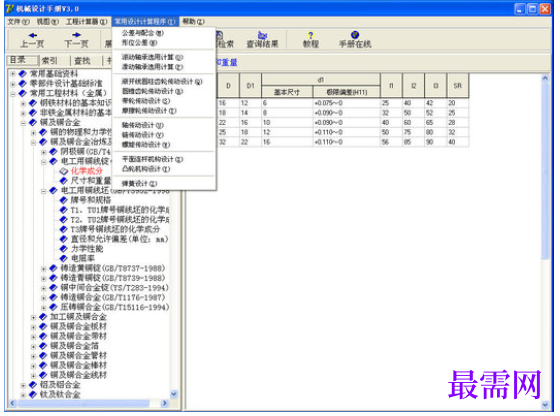Click tree panel vertical scroll down arrow
The image size is (560, 416).
click(x=174, y=394)
